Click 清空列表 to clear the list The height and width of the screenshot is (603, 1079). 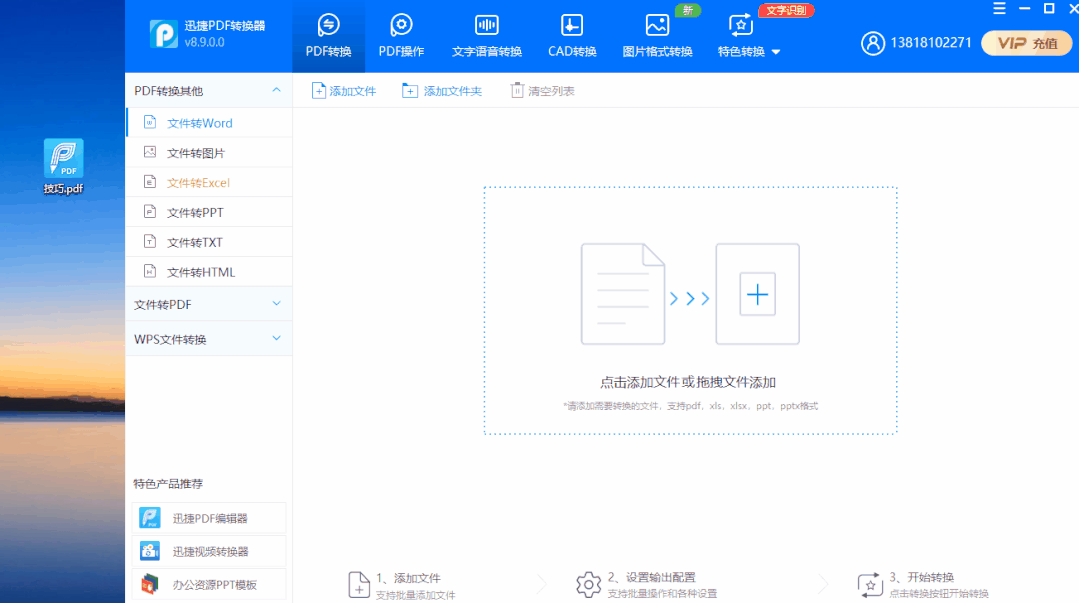tap(543, 91)
